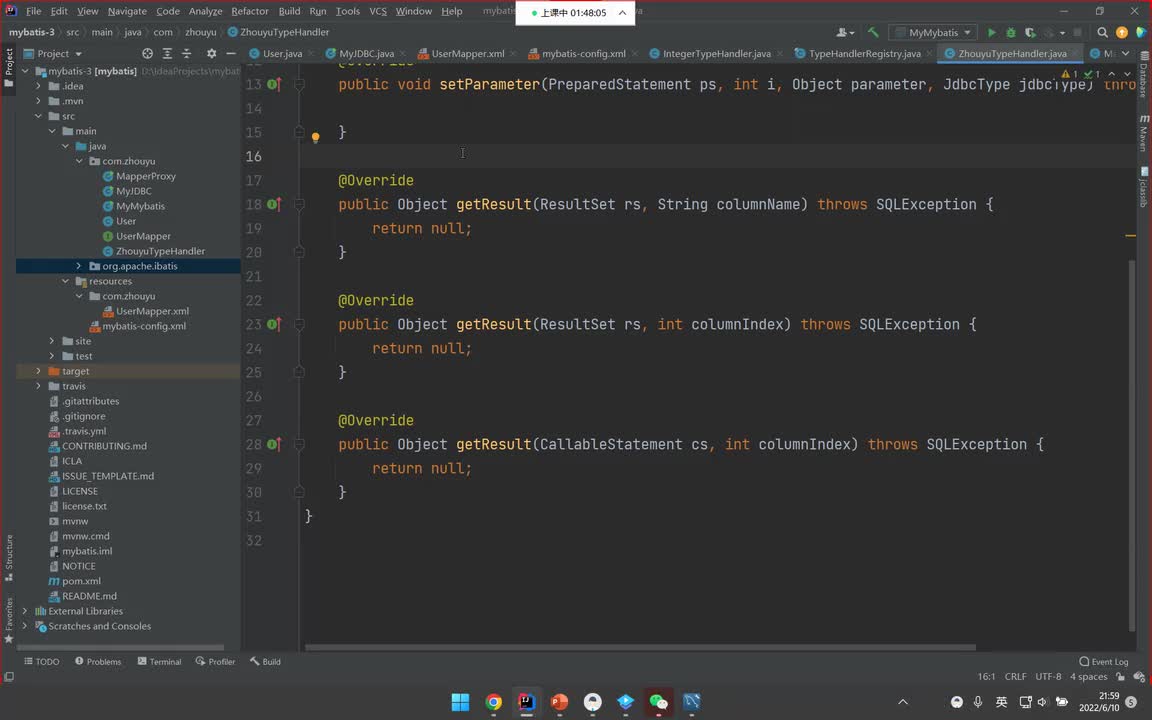Open Project panel settings gear
The width and height of the screenshot is (1152, 720).
[x=211, y=54]
